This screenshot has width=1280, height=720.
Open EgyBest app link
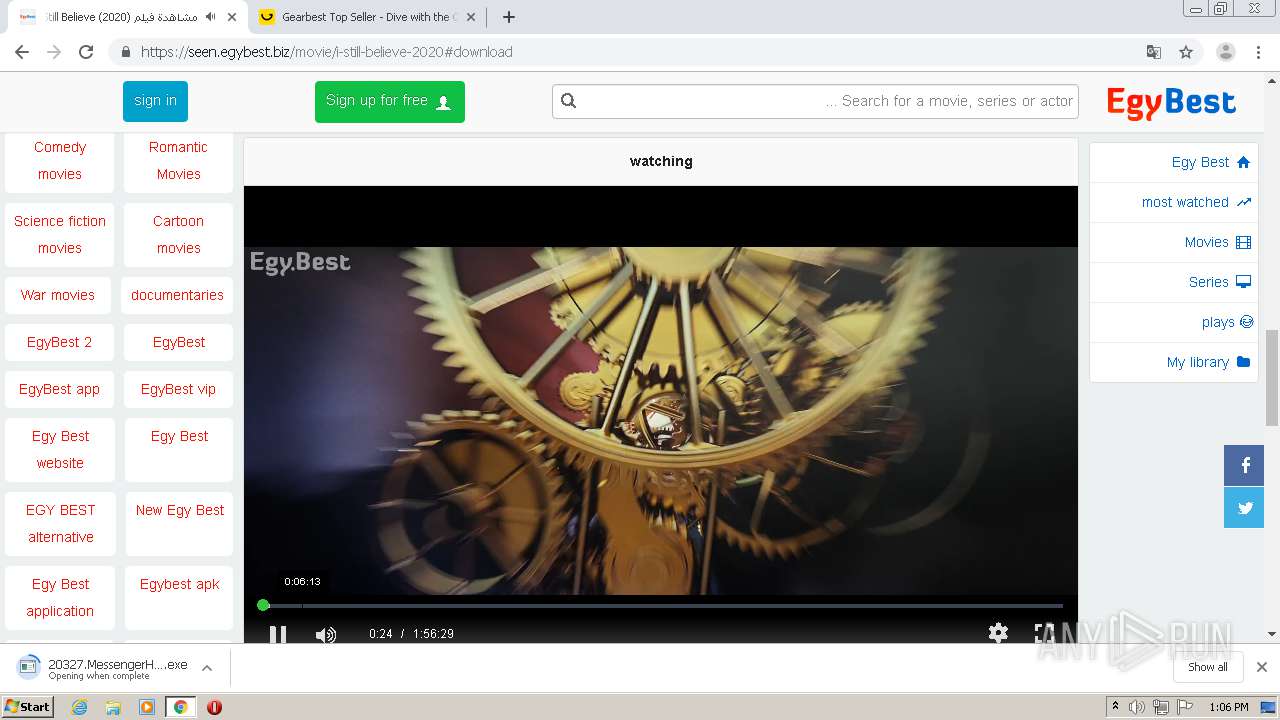[x=59, y=389]
